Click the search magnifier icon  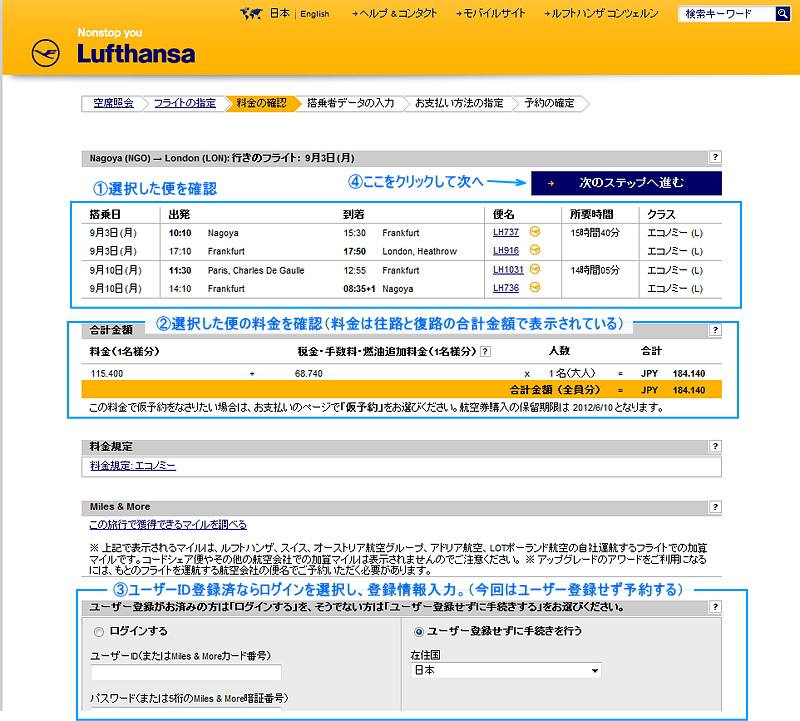782,14
